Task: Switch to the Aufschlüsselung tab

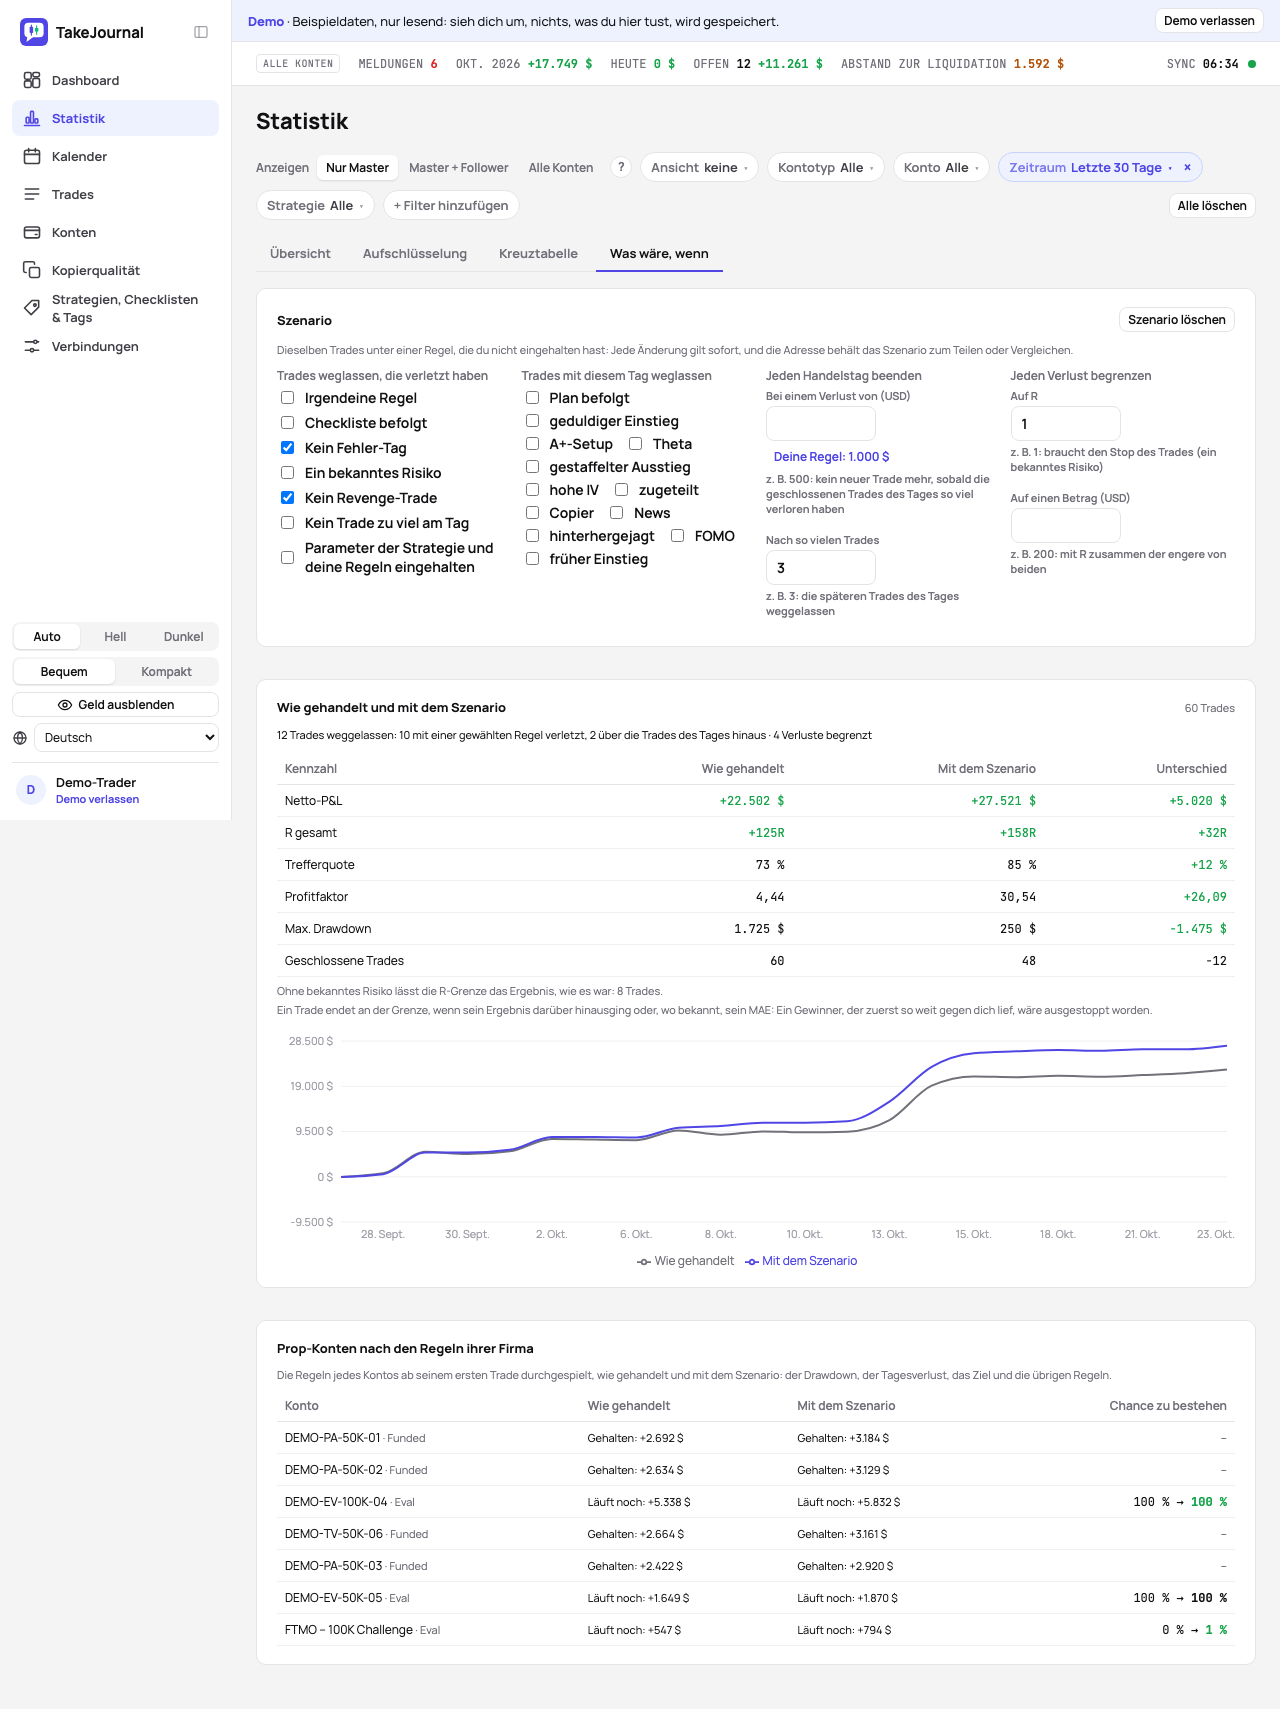Action: pos(415,253)
